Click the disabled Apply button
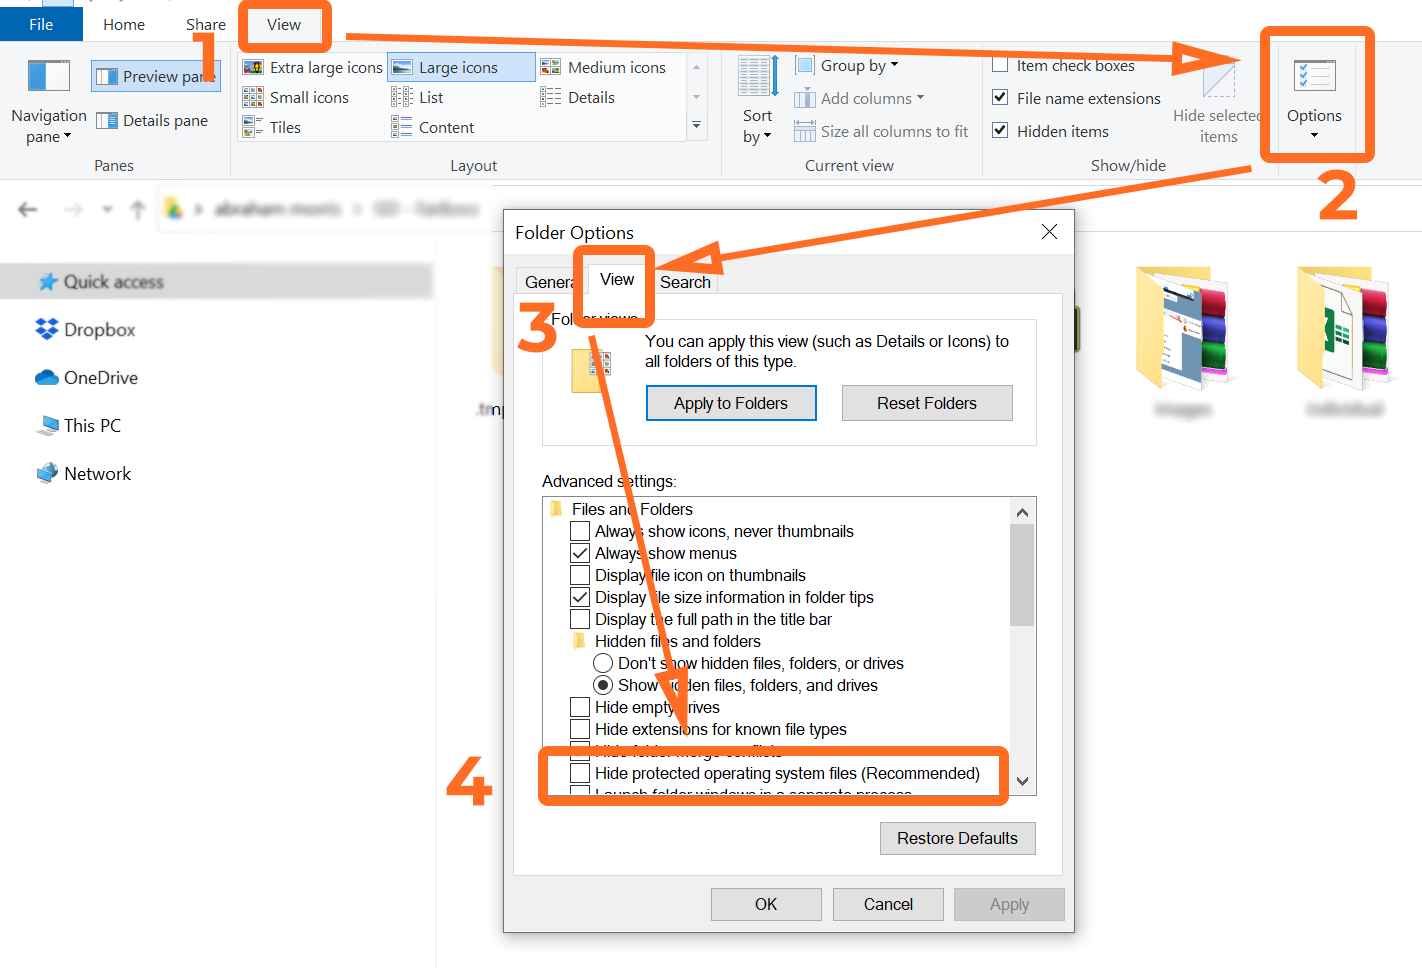This screenshot has width=1422, height=968. tap(1009, 904)
